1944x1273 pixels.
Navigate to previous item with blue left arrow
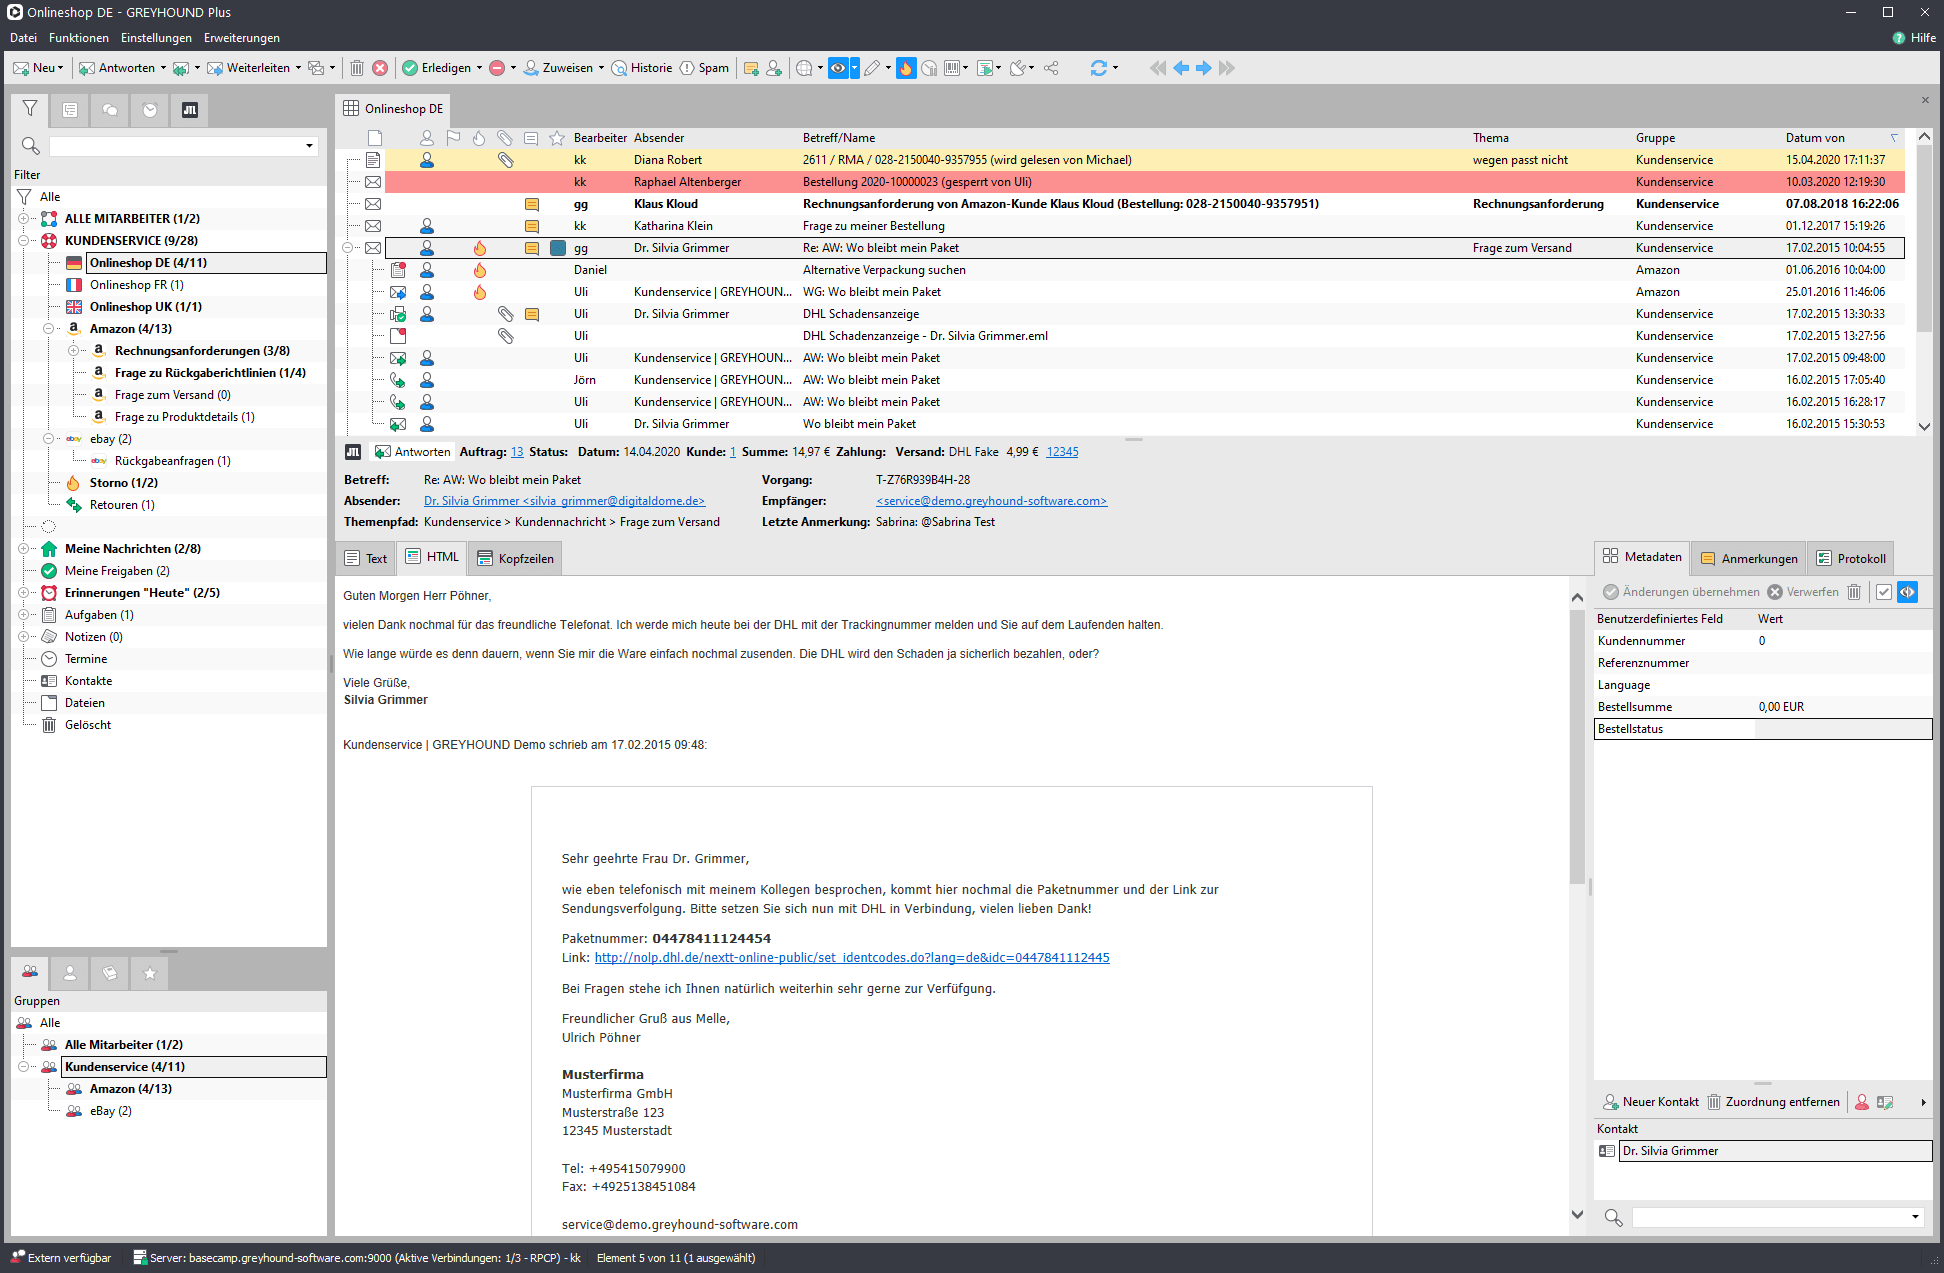(x=1181, y=68)
